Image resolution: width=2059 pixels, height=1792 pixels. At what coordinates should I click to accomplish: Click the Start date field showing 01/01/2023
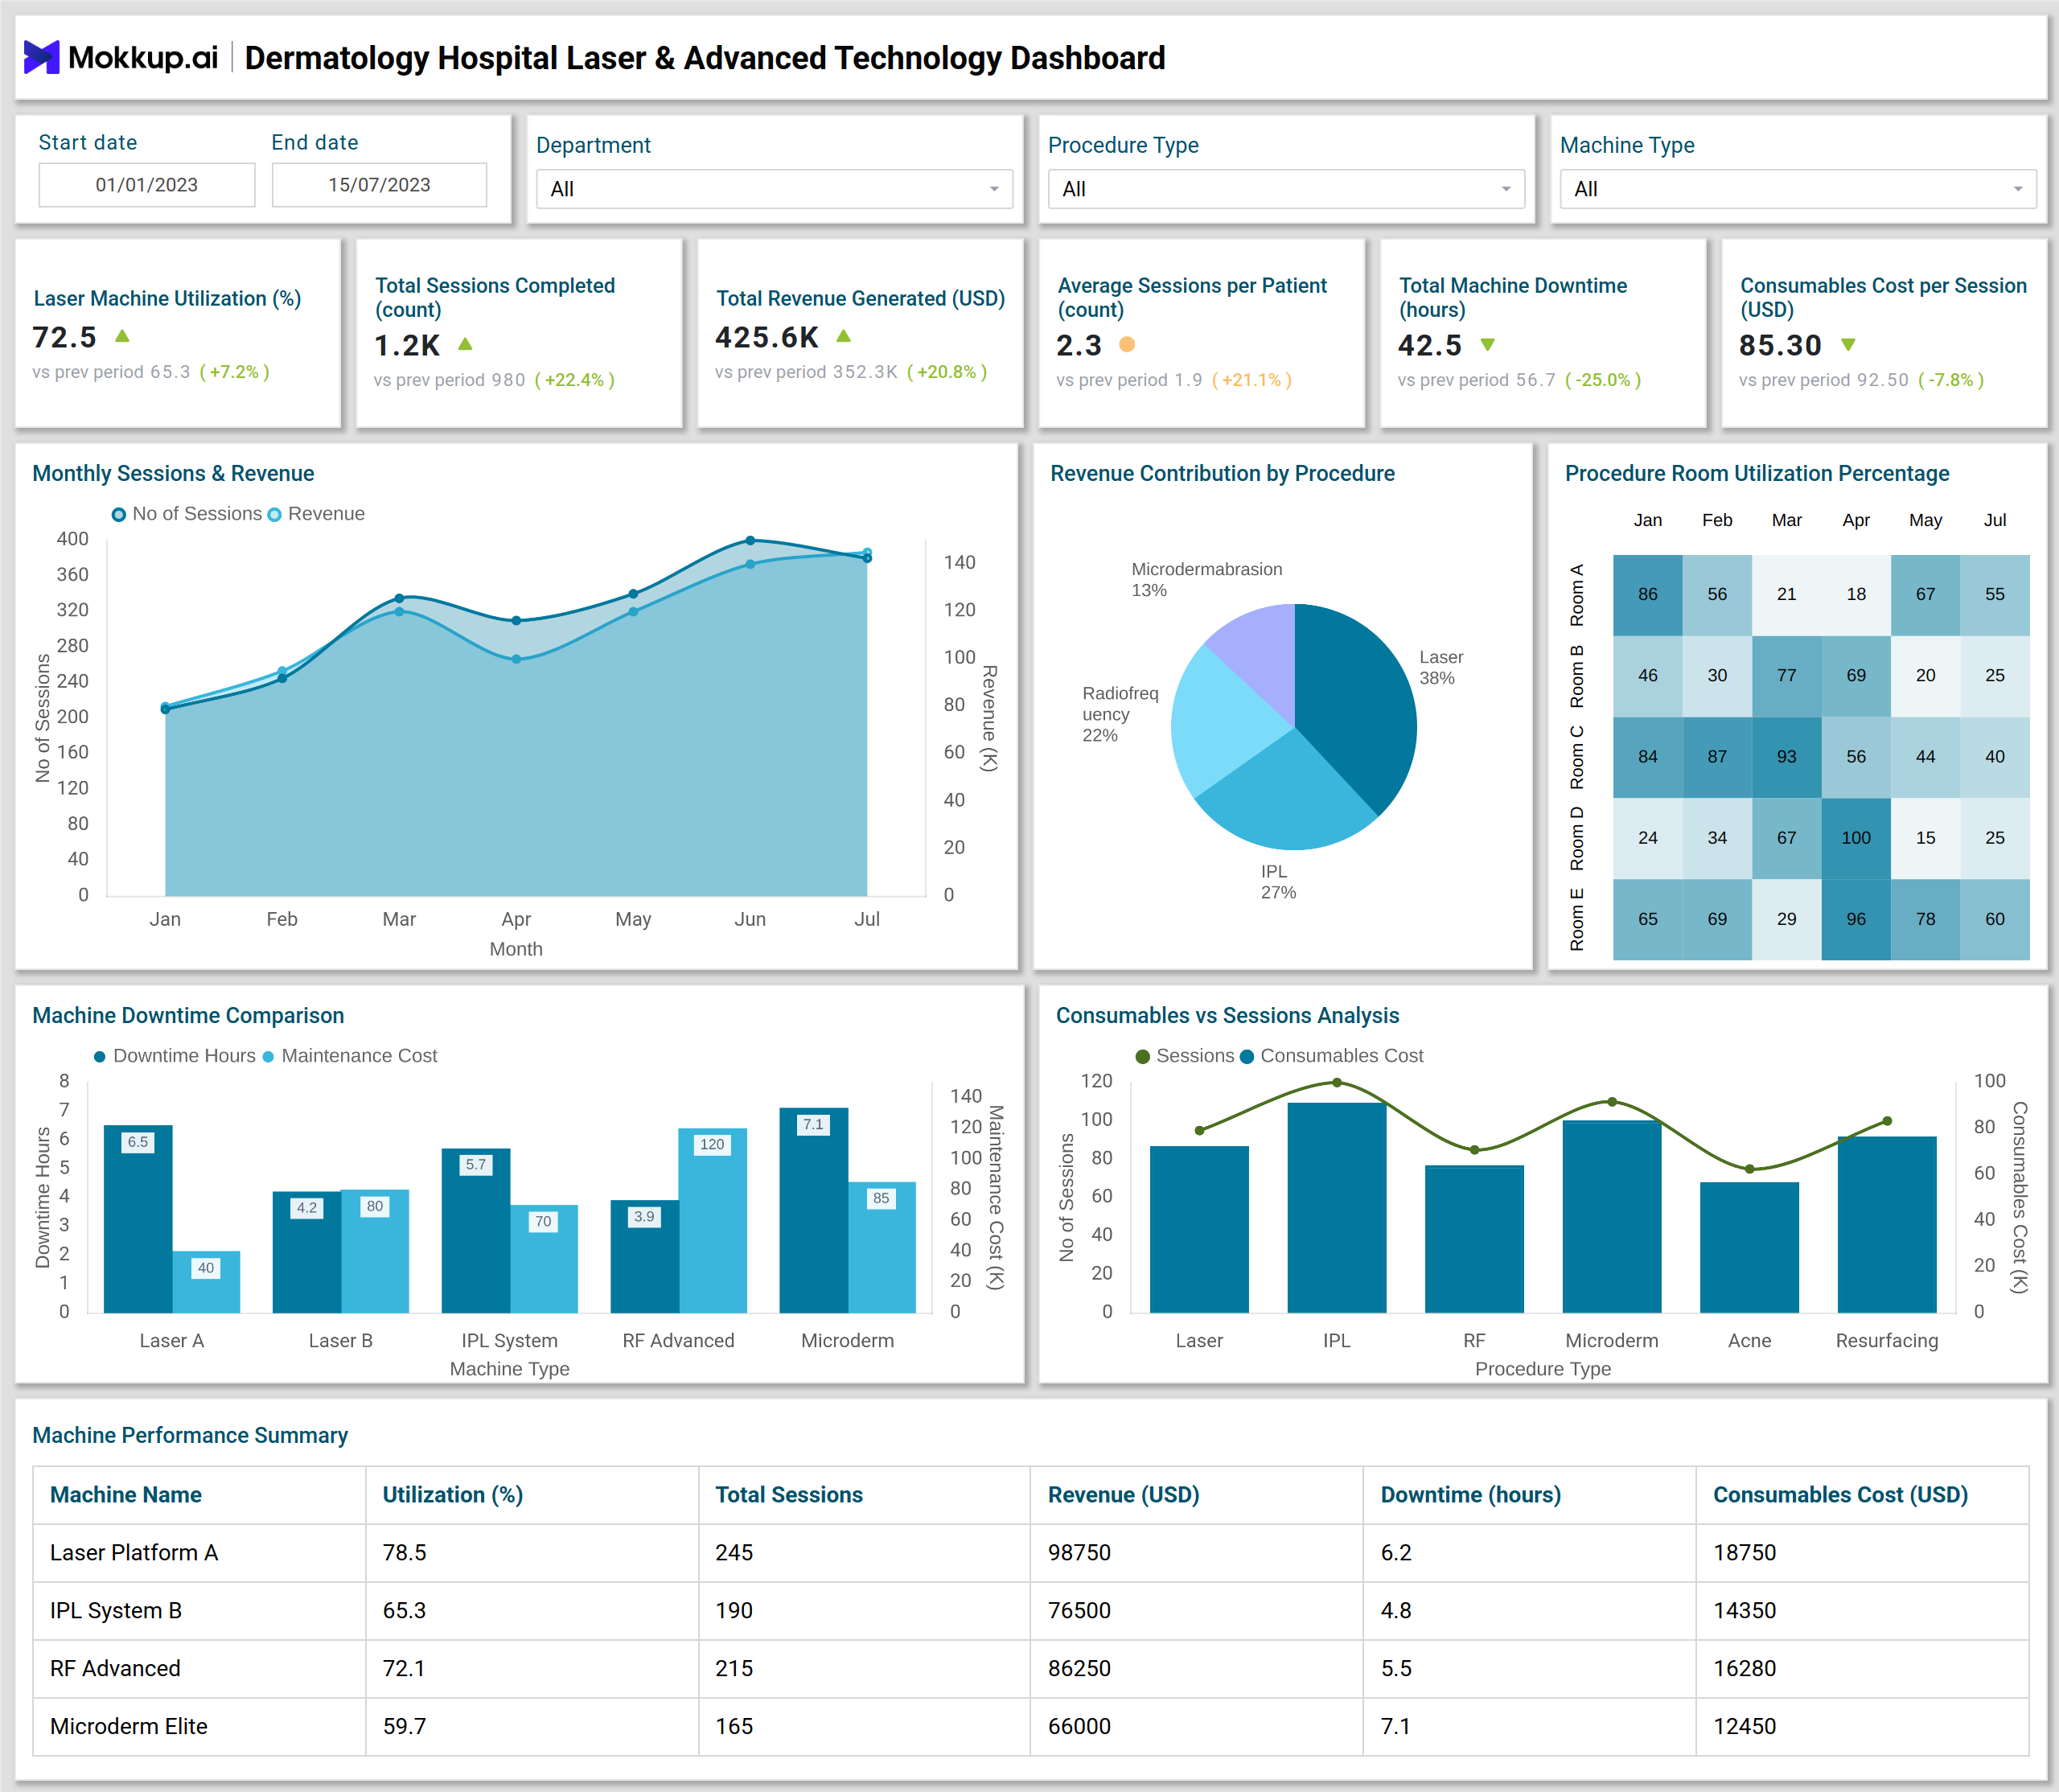click(x=147, y=185)
